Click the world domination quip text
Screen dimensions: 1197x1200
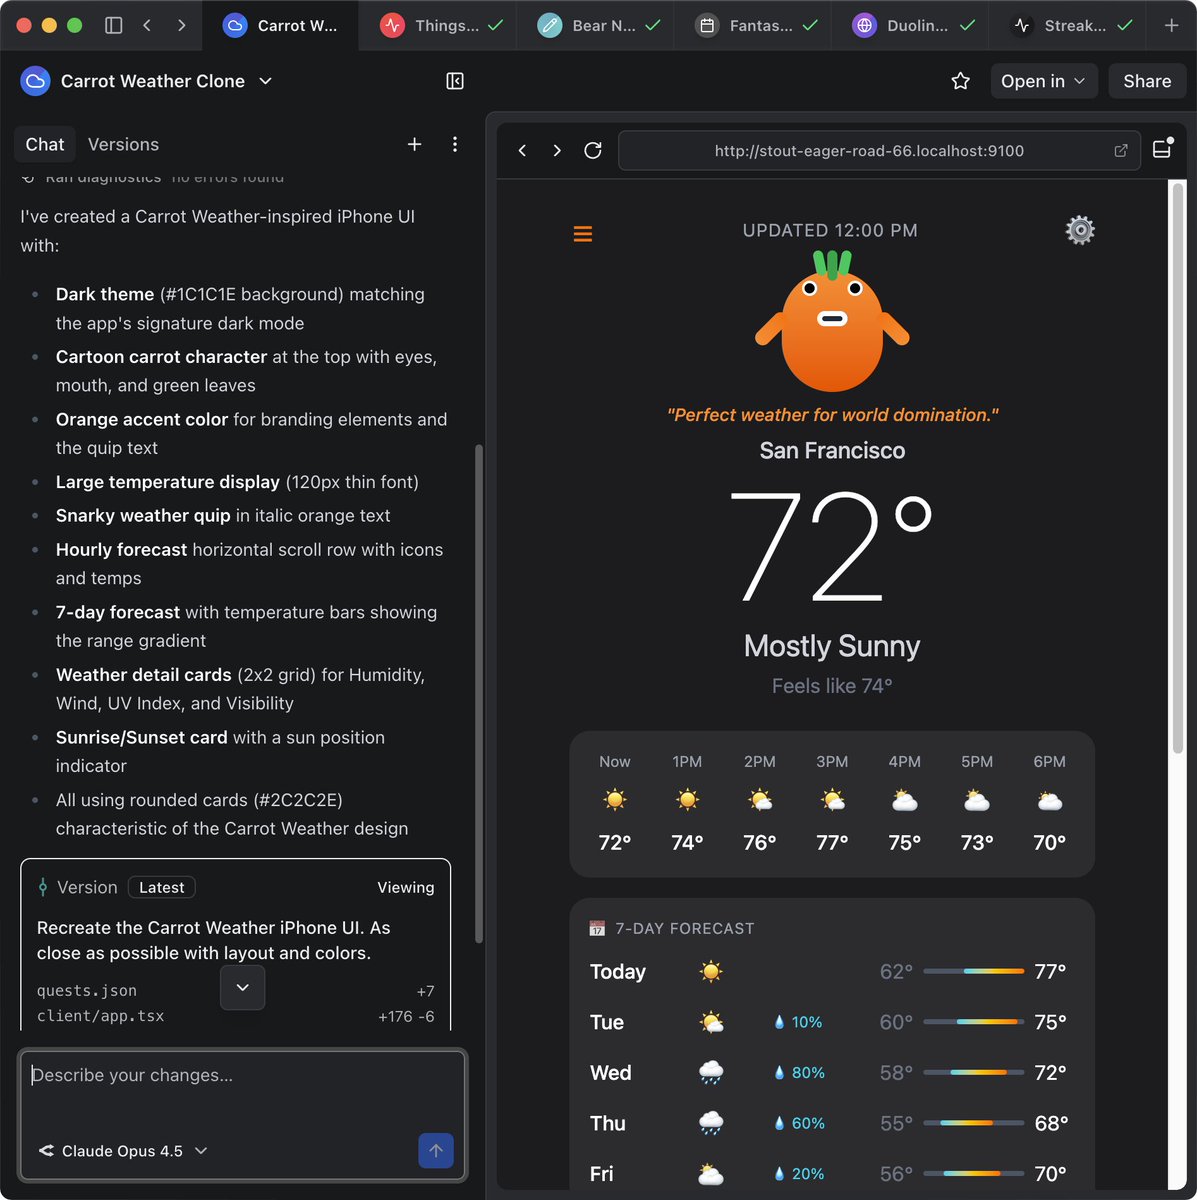[x=832, y=415]
